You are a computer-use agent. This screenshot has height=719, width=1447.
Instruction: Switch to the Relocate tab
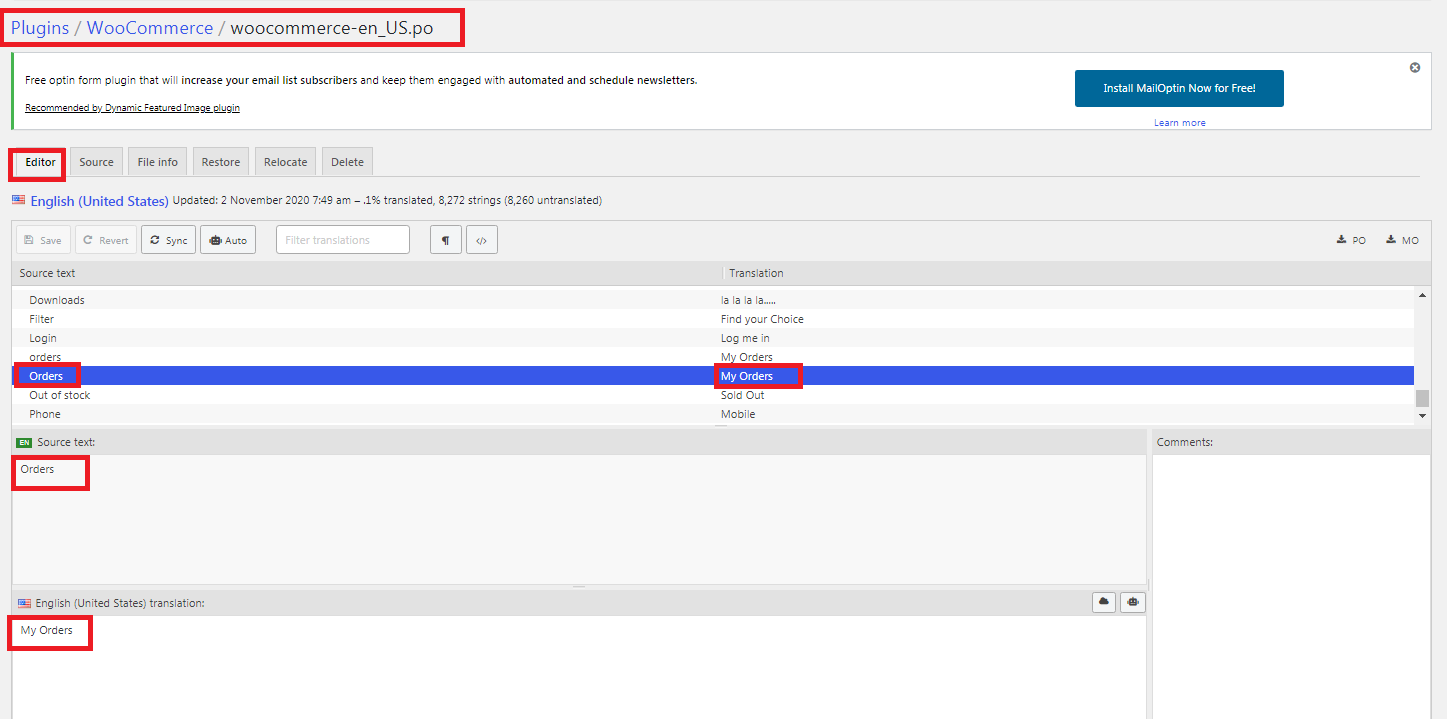coord(286,162)
